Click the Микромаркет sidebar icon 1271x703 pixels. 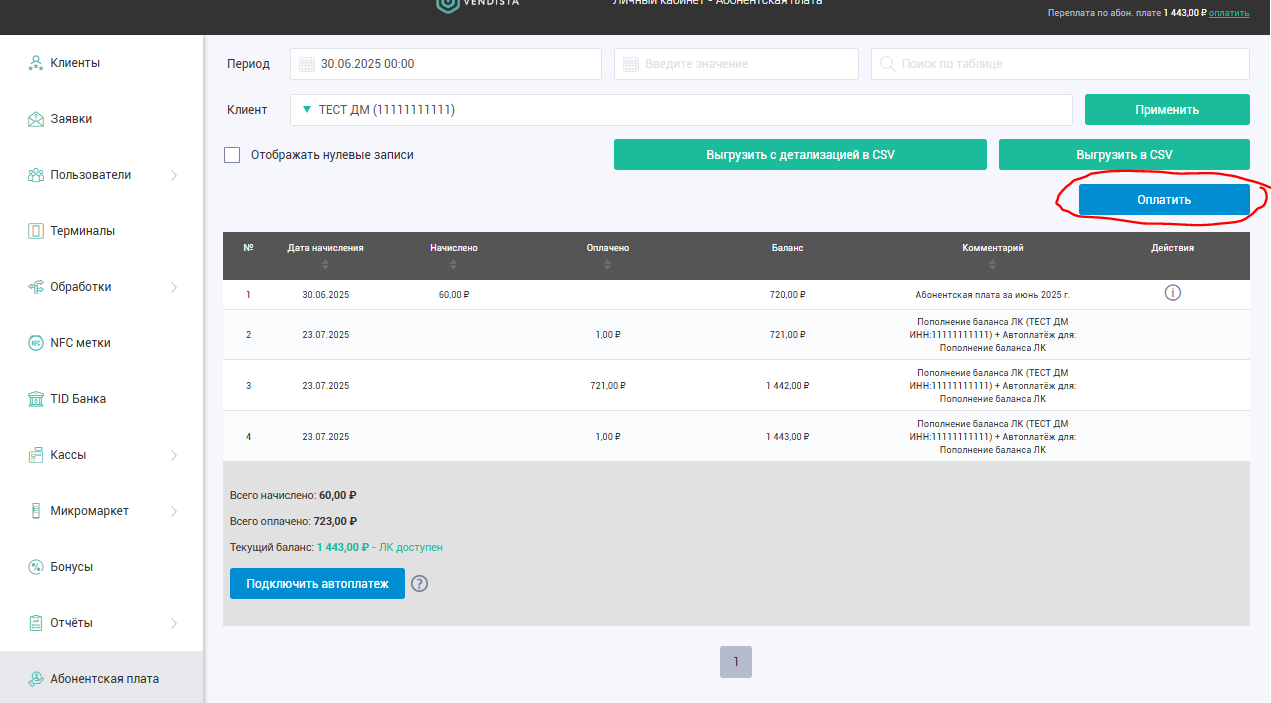tap(35, 511)
